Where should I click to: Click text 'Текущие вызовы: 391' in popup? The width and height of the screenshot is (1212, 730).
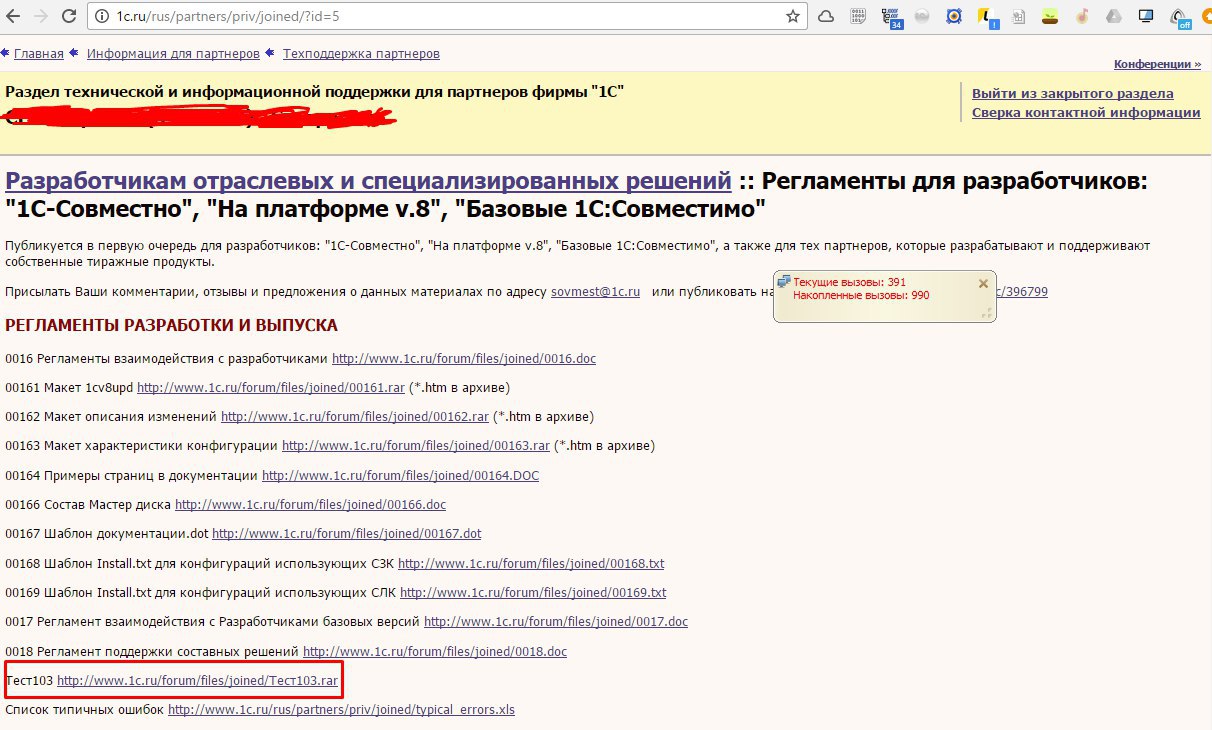pyautogui.click(x=849, y=283)
